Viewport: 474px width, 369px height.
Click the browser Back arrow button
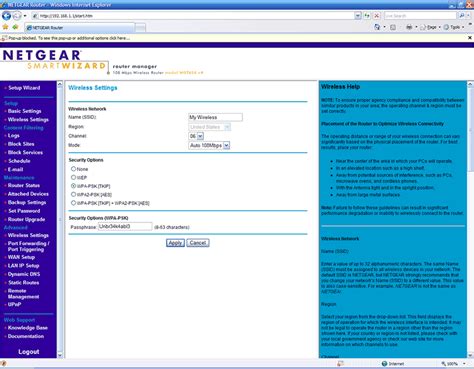pyautogui.click(x=6, y=15)
